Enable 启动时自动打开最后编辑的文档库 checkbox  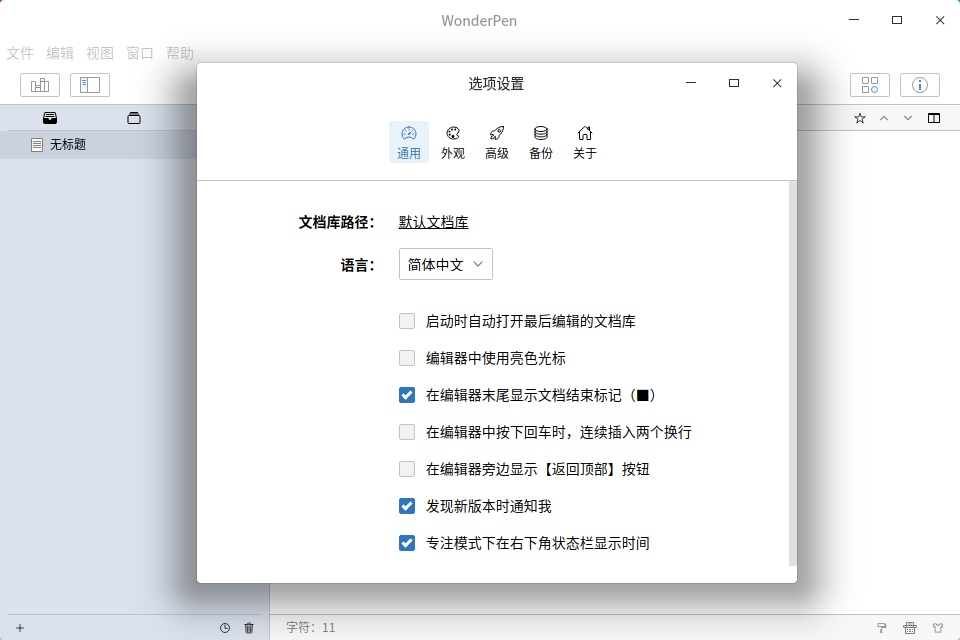click(407, 322)
